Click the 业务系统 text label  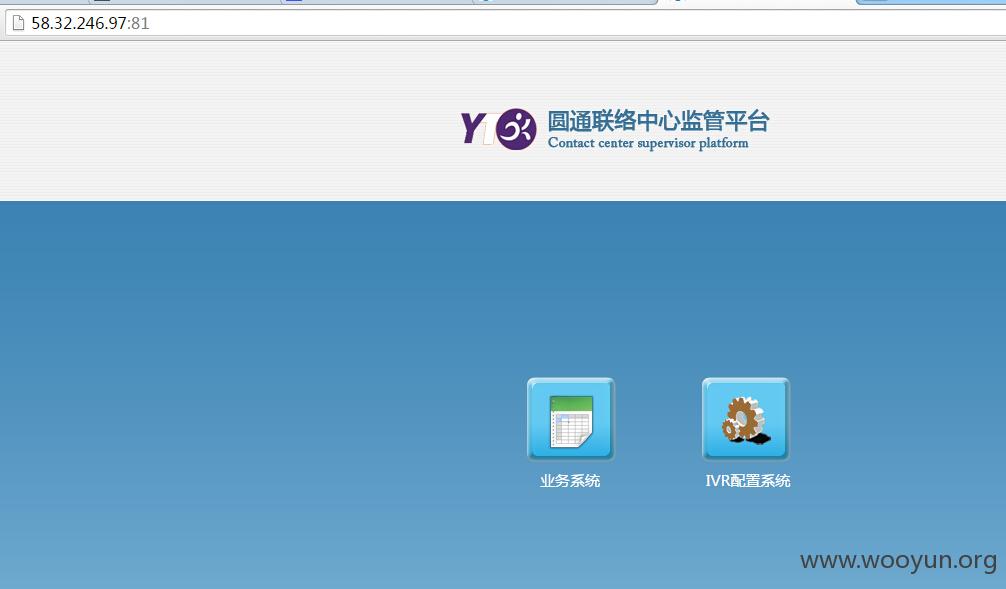(570, 481)
